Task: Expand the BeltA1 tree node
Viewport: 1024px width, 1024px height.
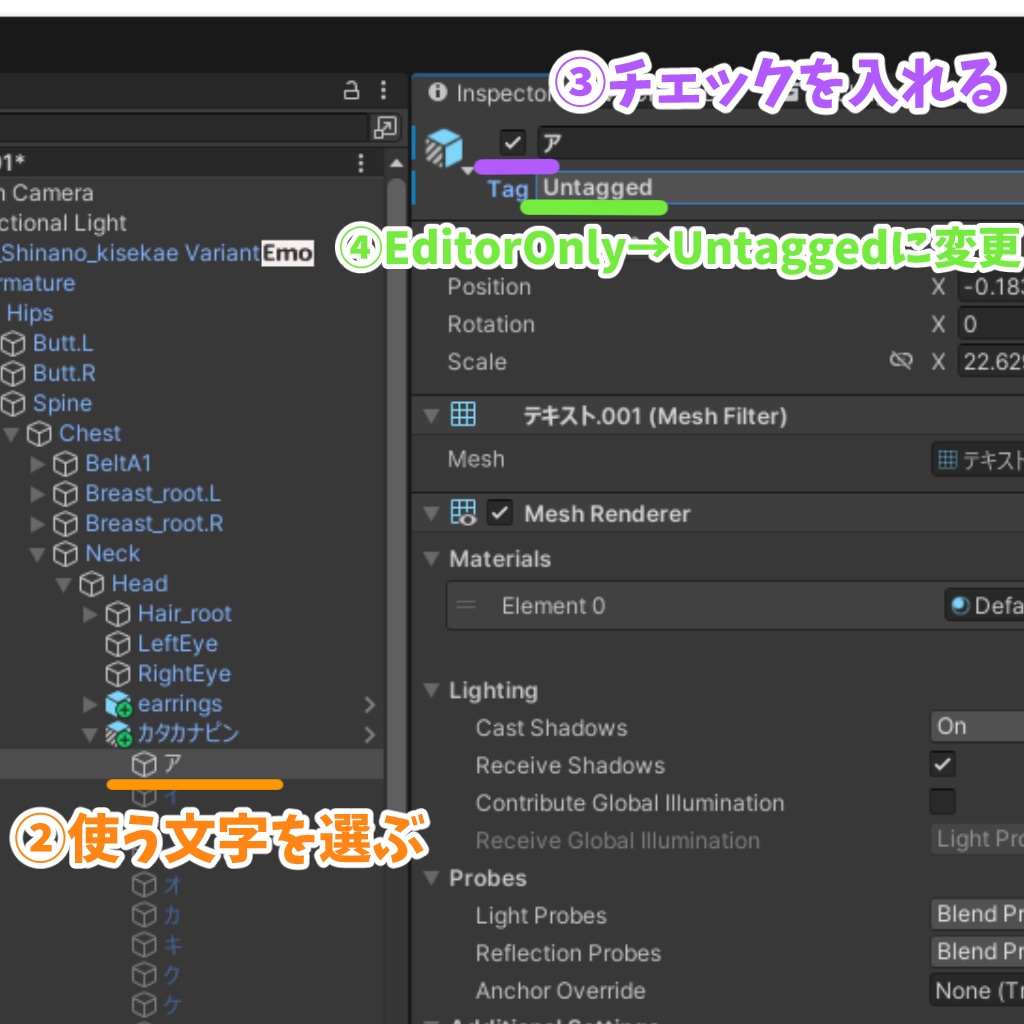Action: click(x=38, y=464)
